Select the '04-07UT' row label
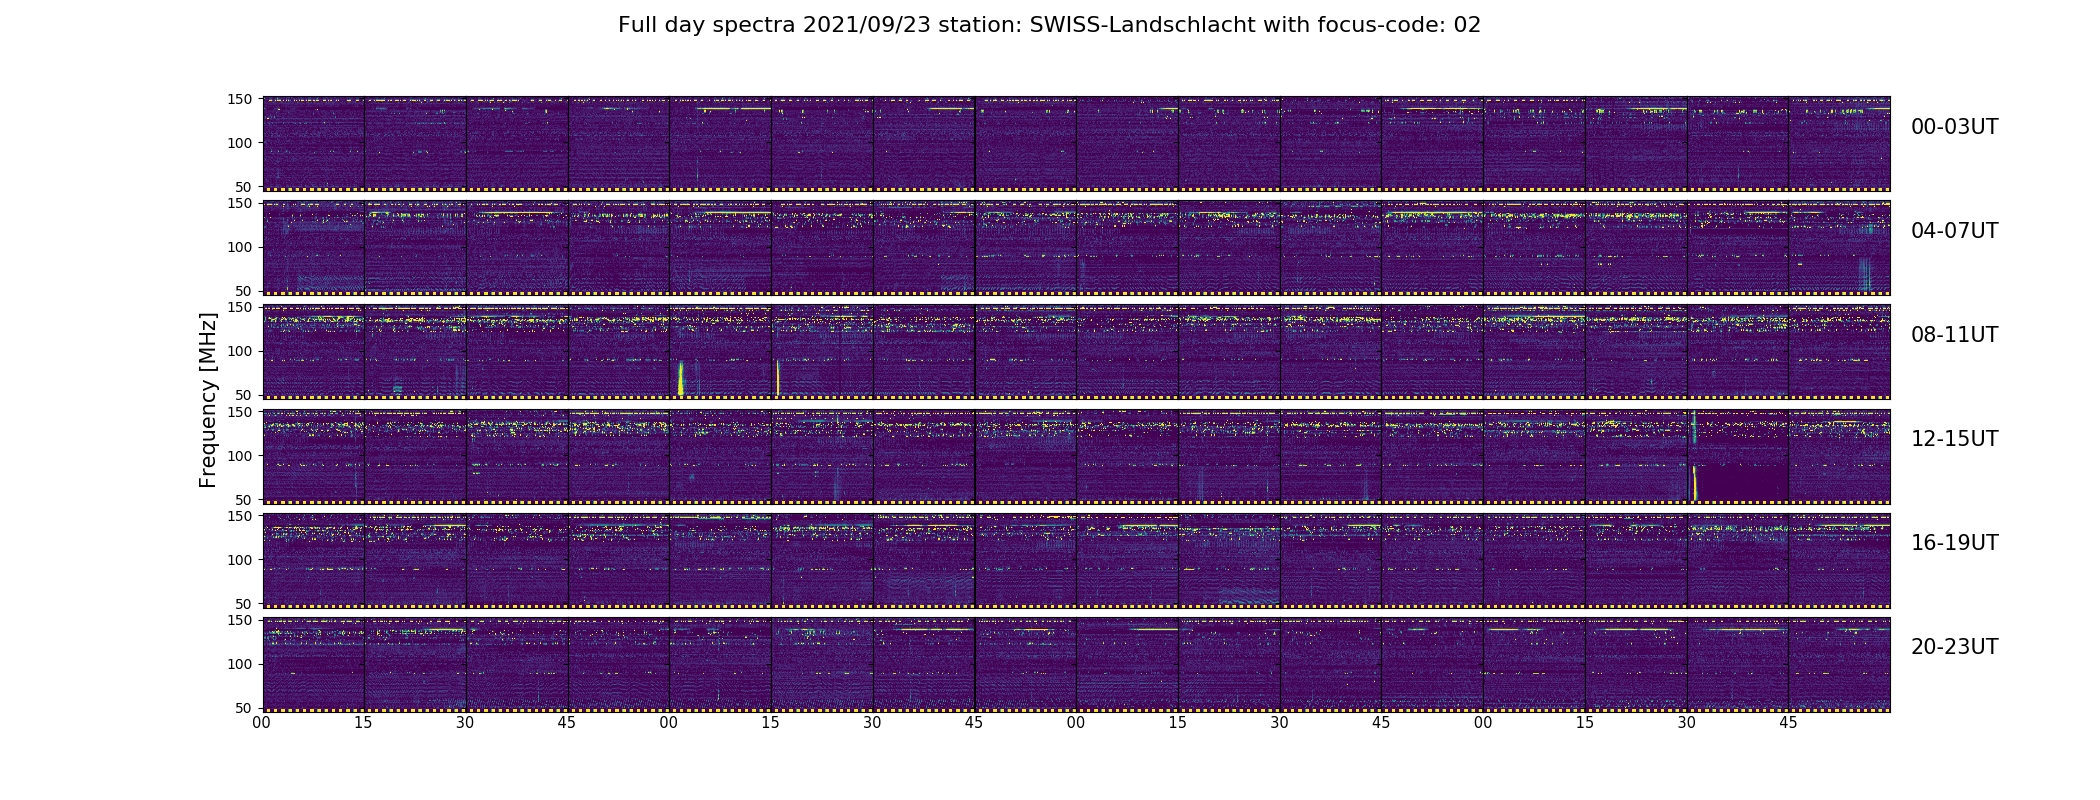2100x800 pixels. [1954, 231]
